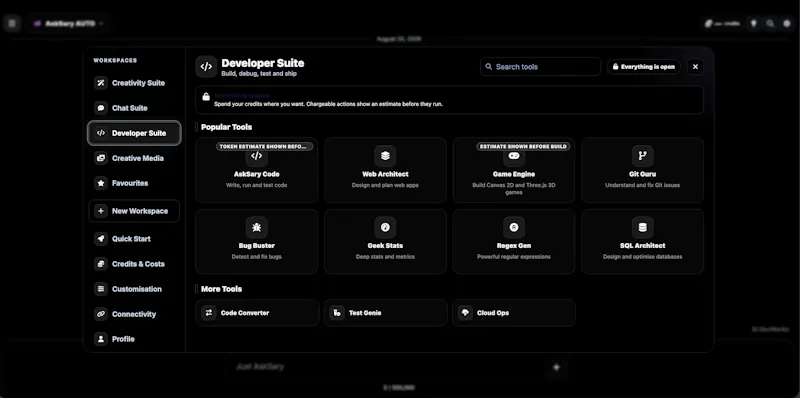Click the sparkle button beside message input
The height and width of the screenshot is (398, 800).
(x=557, y=367)
